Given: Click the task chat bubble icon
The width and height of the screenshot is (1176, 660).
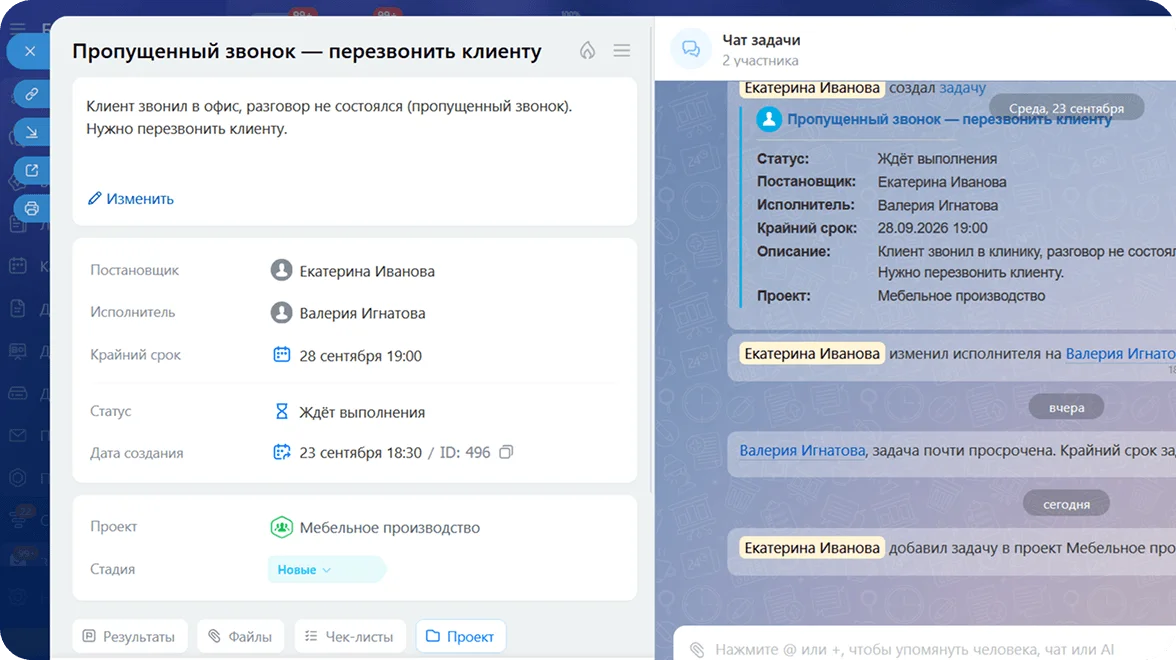Looking at the screenshot, I should pyautogui.click(x=691, y=50).
